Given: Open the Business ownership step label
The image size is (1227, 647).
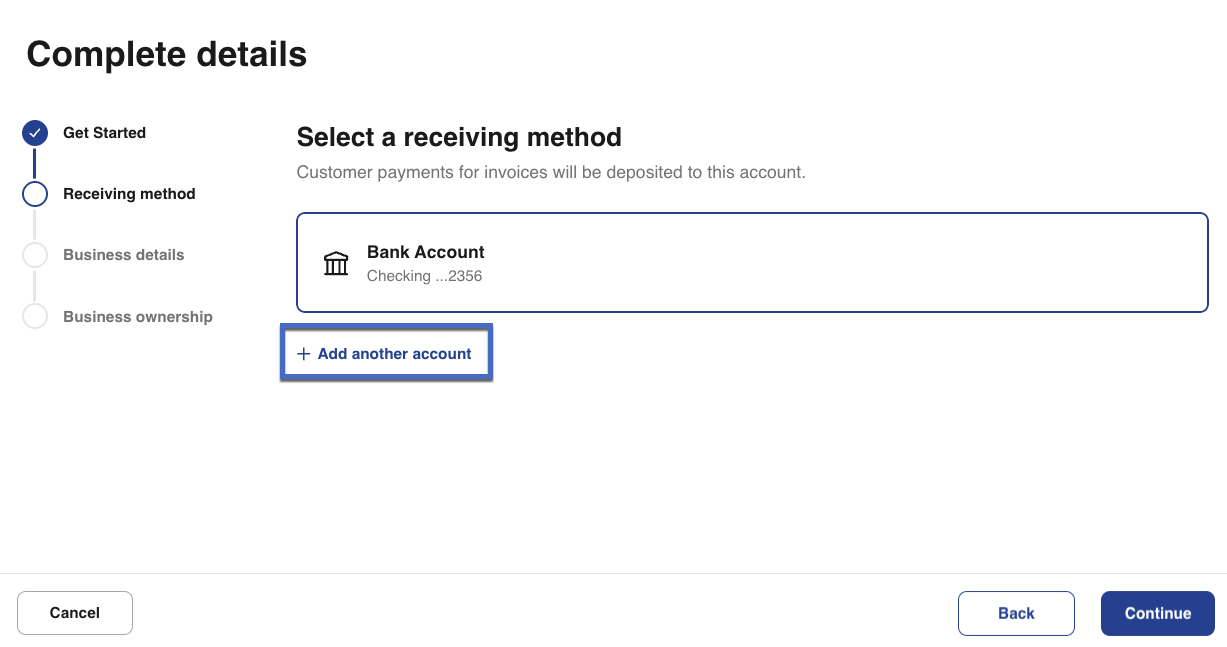Looking at the screenshot, I should [x=138, y=317].
